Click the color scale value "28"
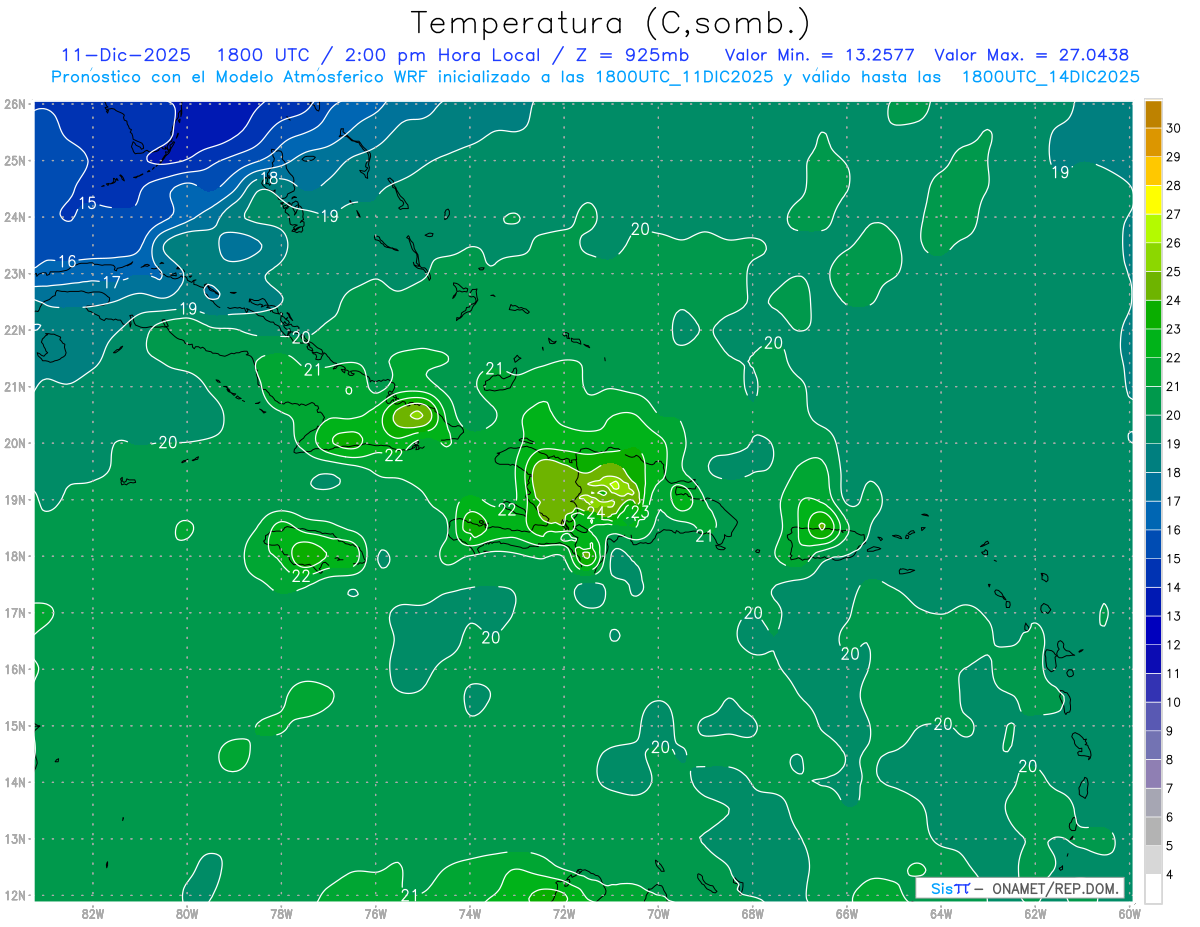The height and width of the screenshot is (927, 1200). pos(1173,186)
